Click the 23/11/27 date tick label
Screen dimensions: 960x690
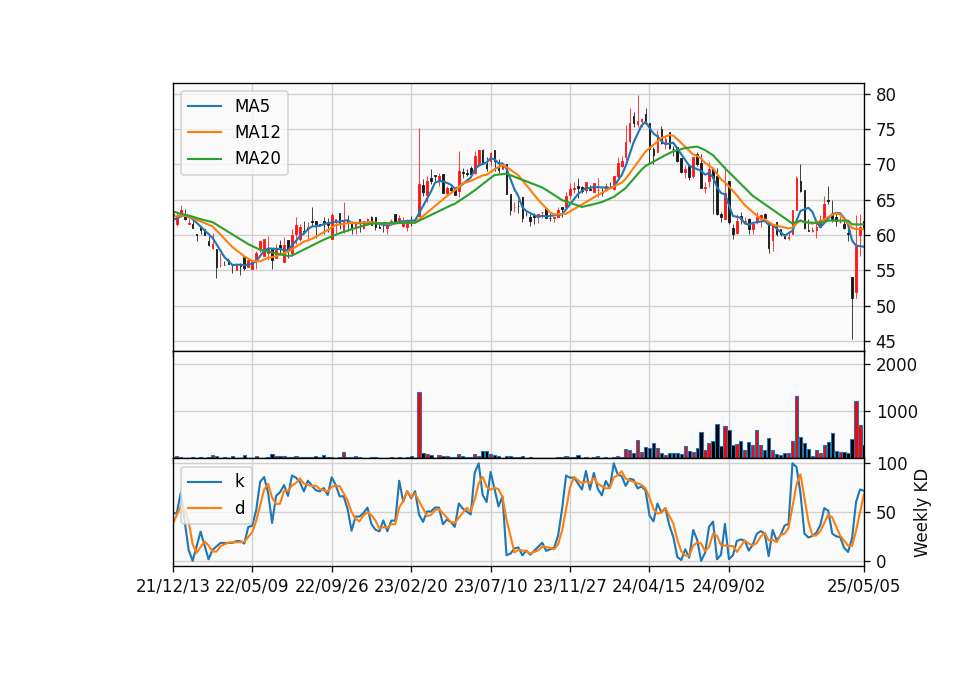(x=570, y=586)
